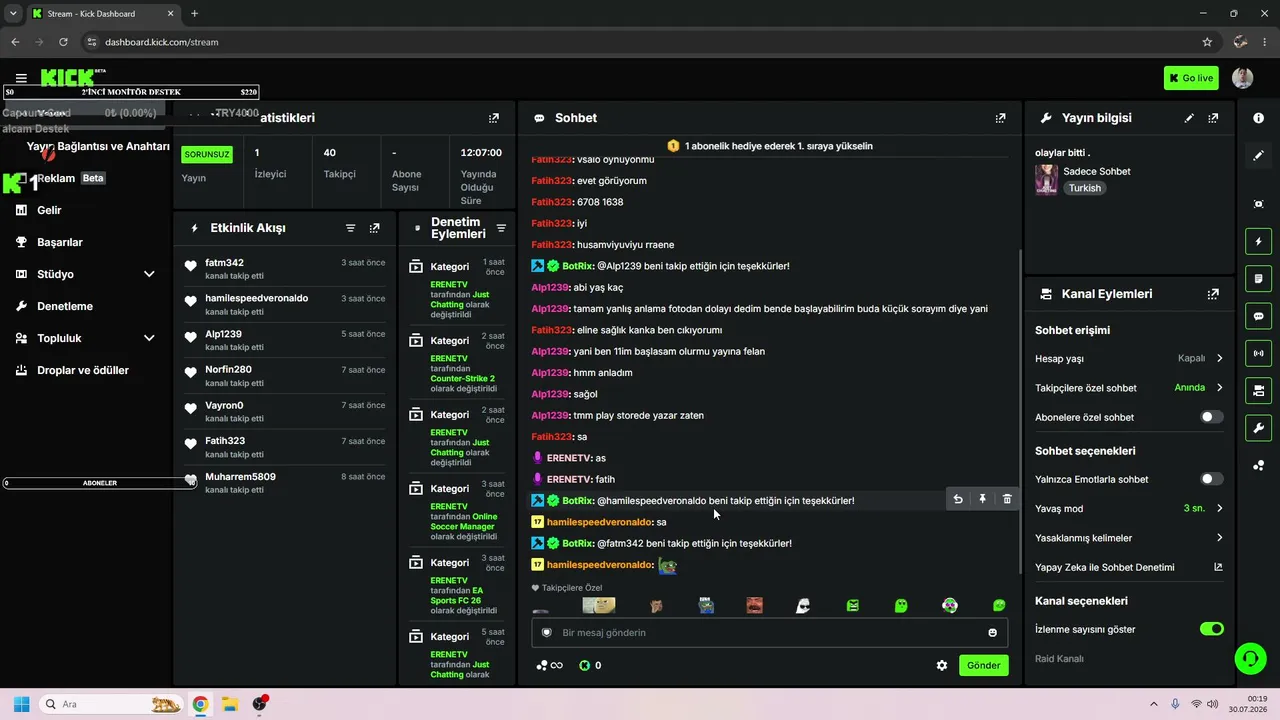Click the info icon in the right sidebar

1258,118
